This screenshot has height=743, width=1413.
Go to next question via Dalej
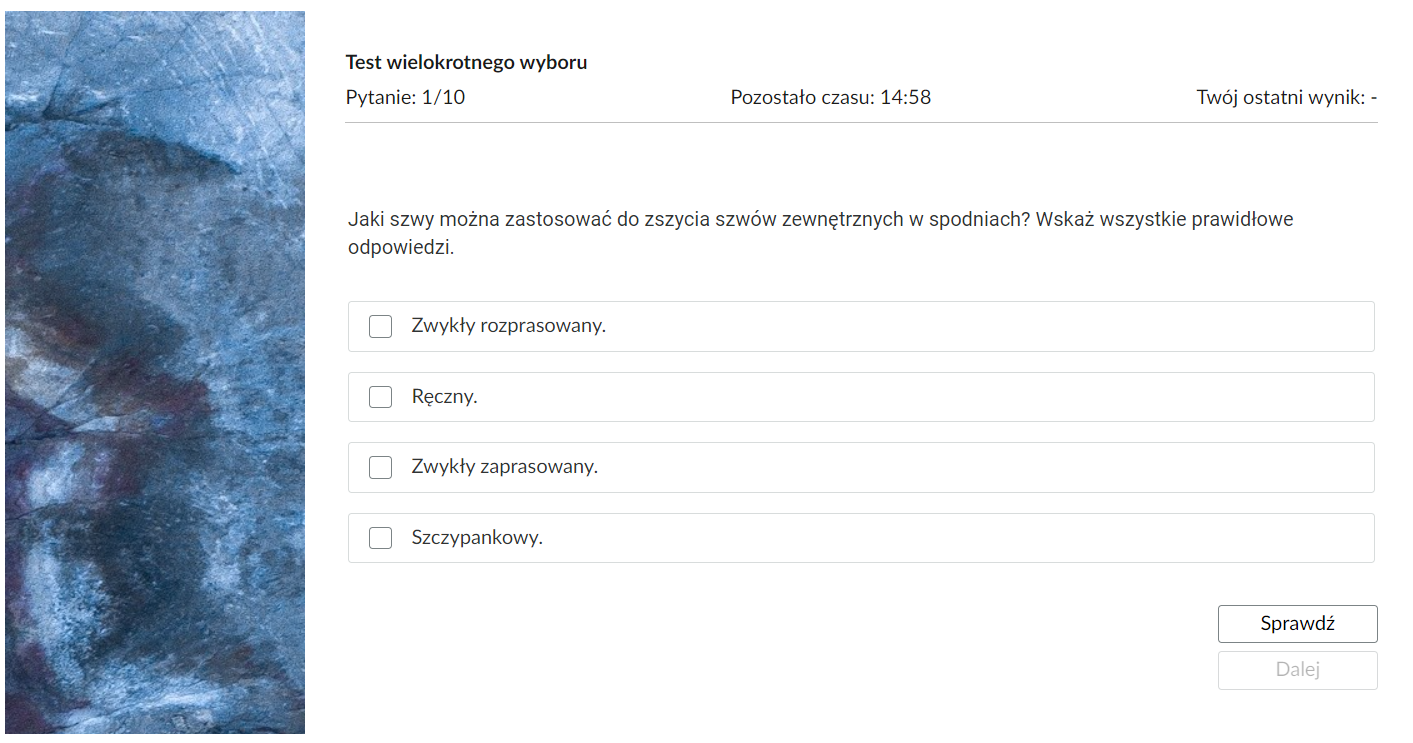(1297, 670)
